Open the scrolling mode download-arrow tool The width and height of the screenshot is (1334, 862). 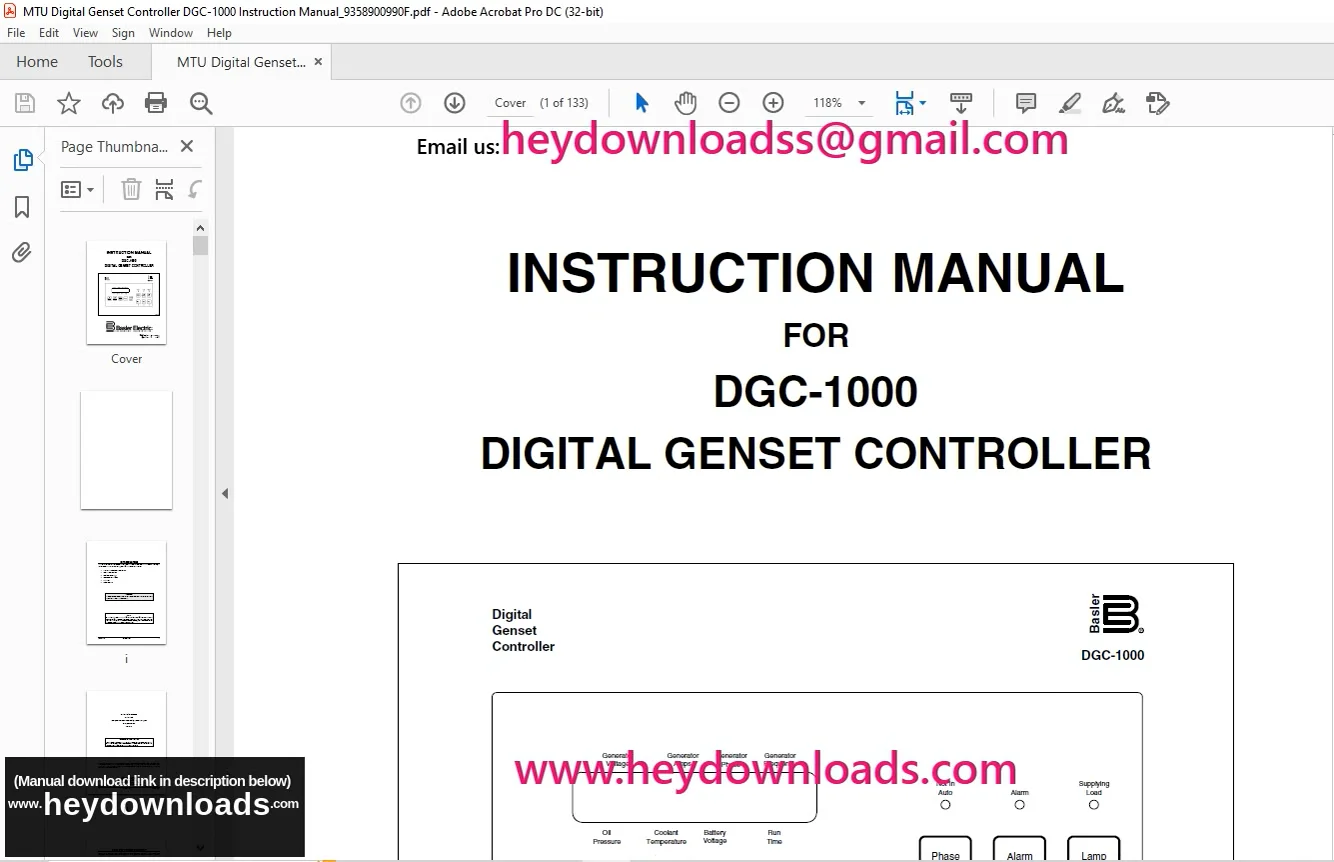960,103
